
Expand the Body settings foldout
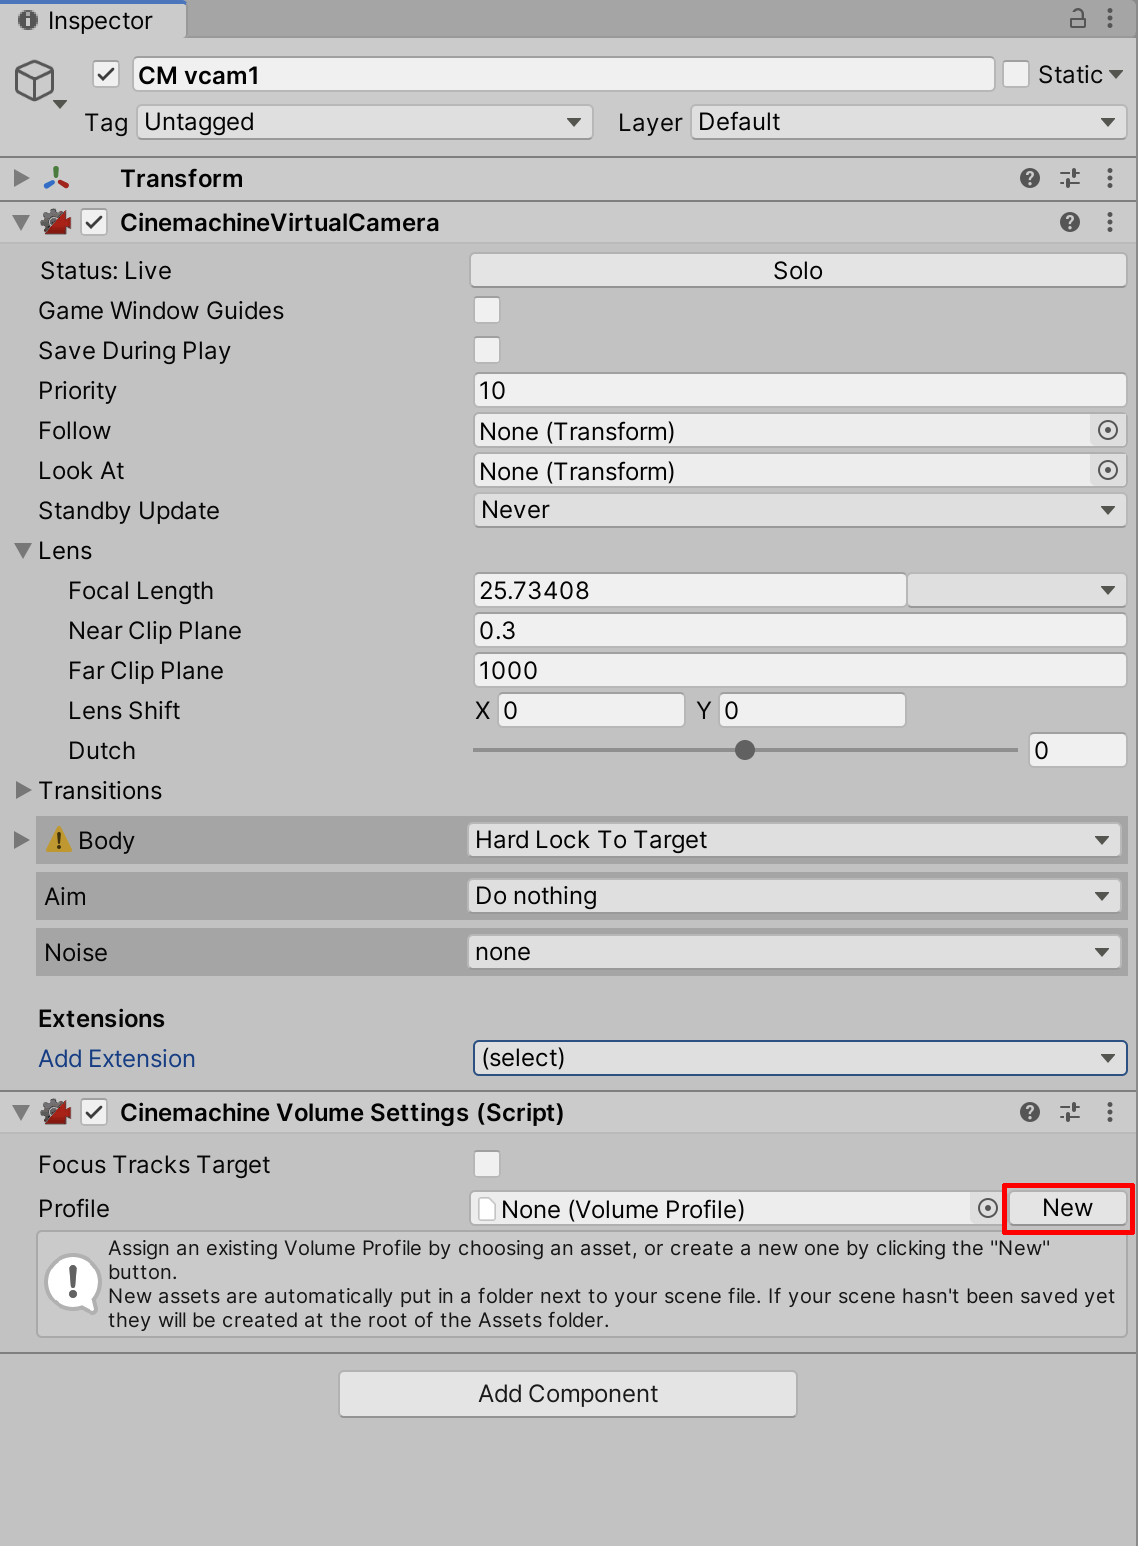pos(21,840)
